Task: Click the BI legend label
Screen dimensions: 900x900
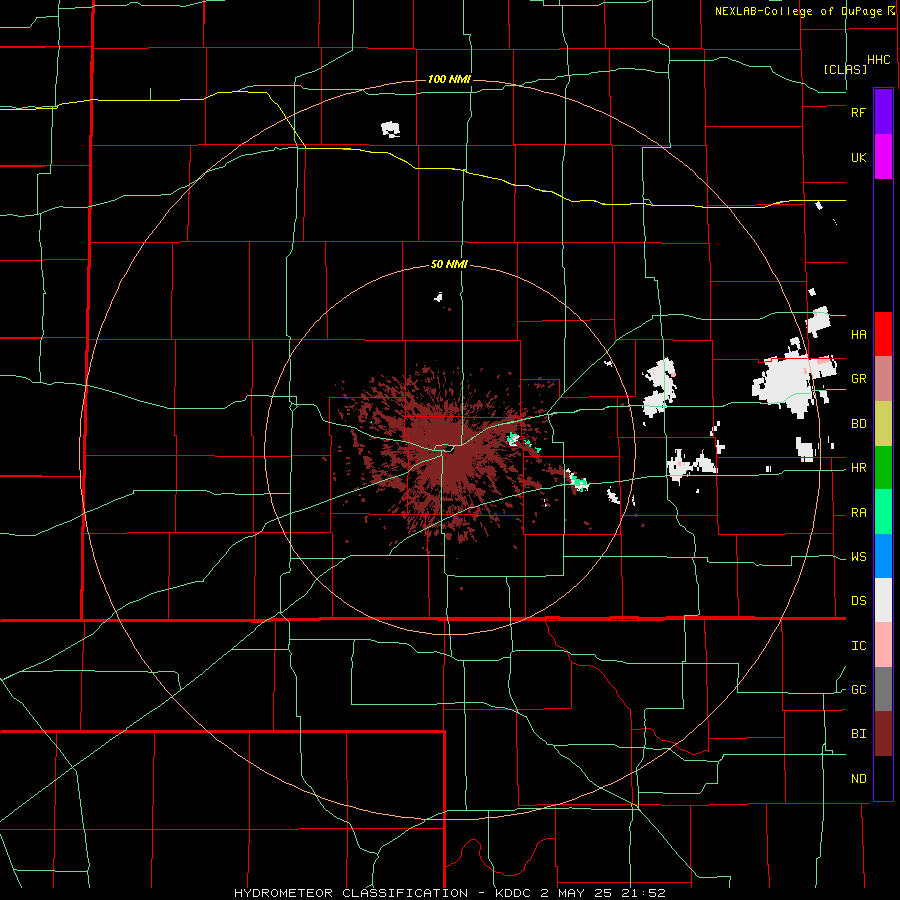Action: point(858,734)
